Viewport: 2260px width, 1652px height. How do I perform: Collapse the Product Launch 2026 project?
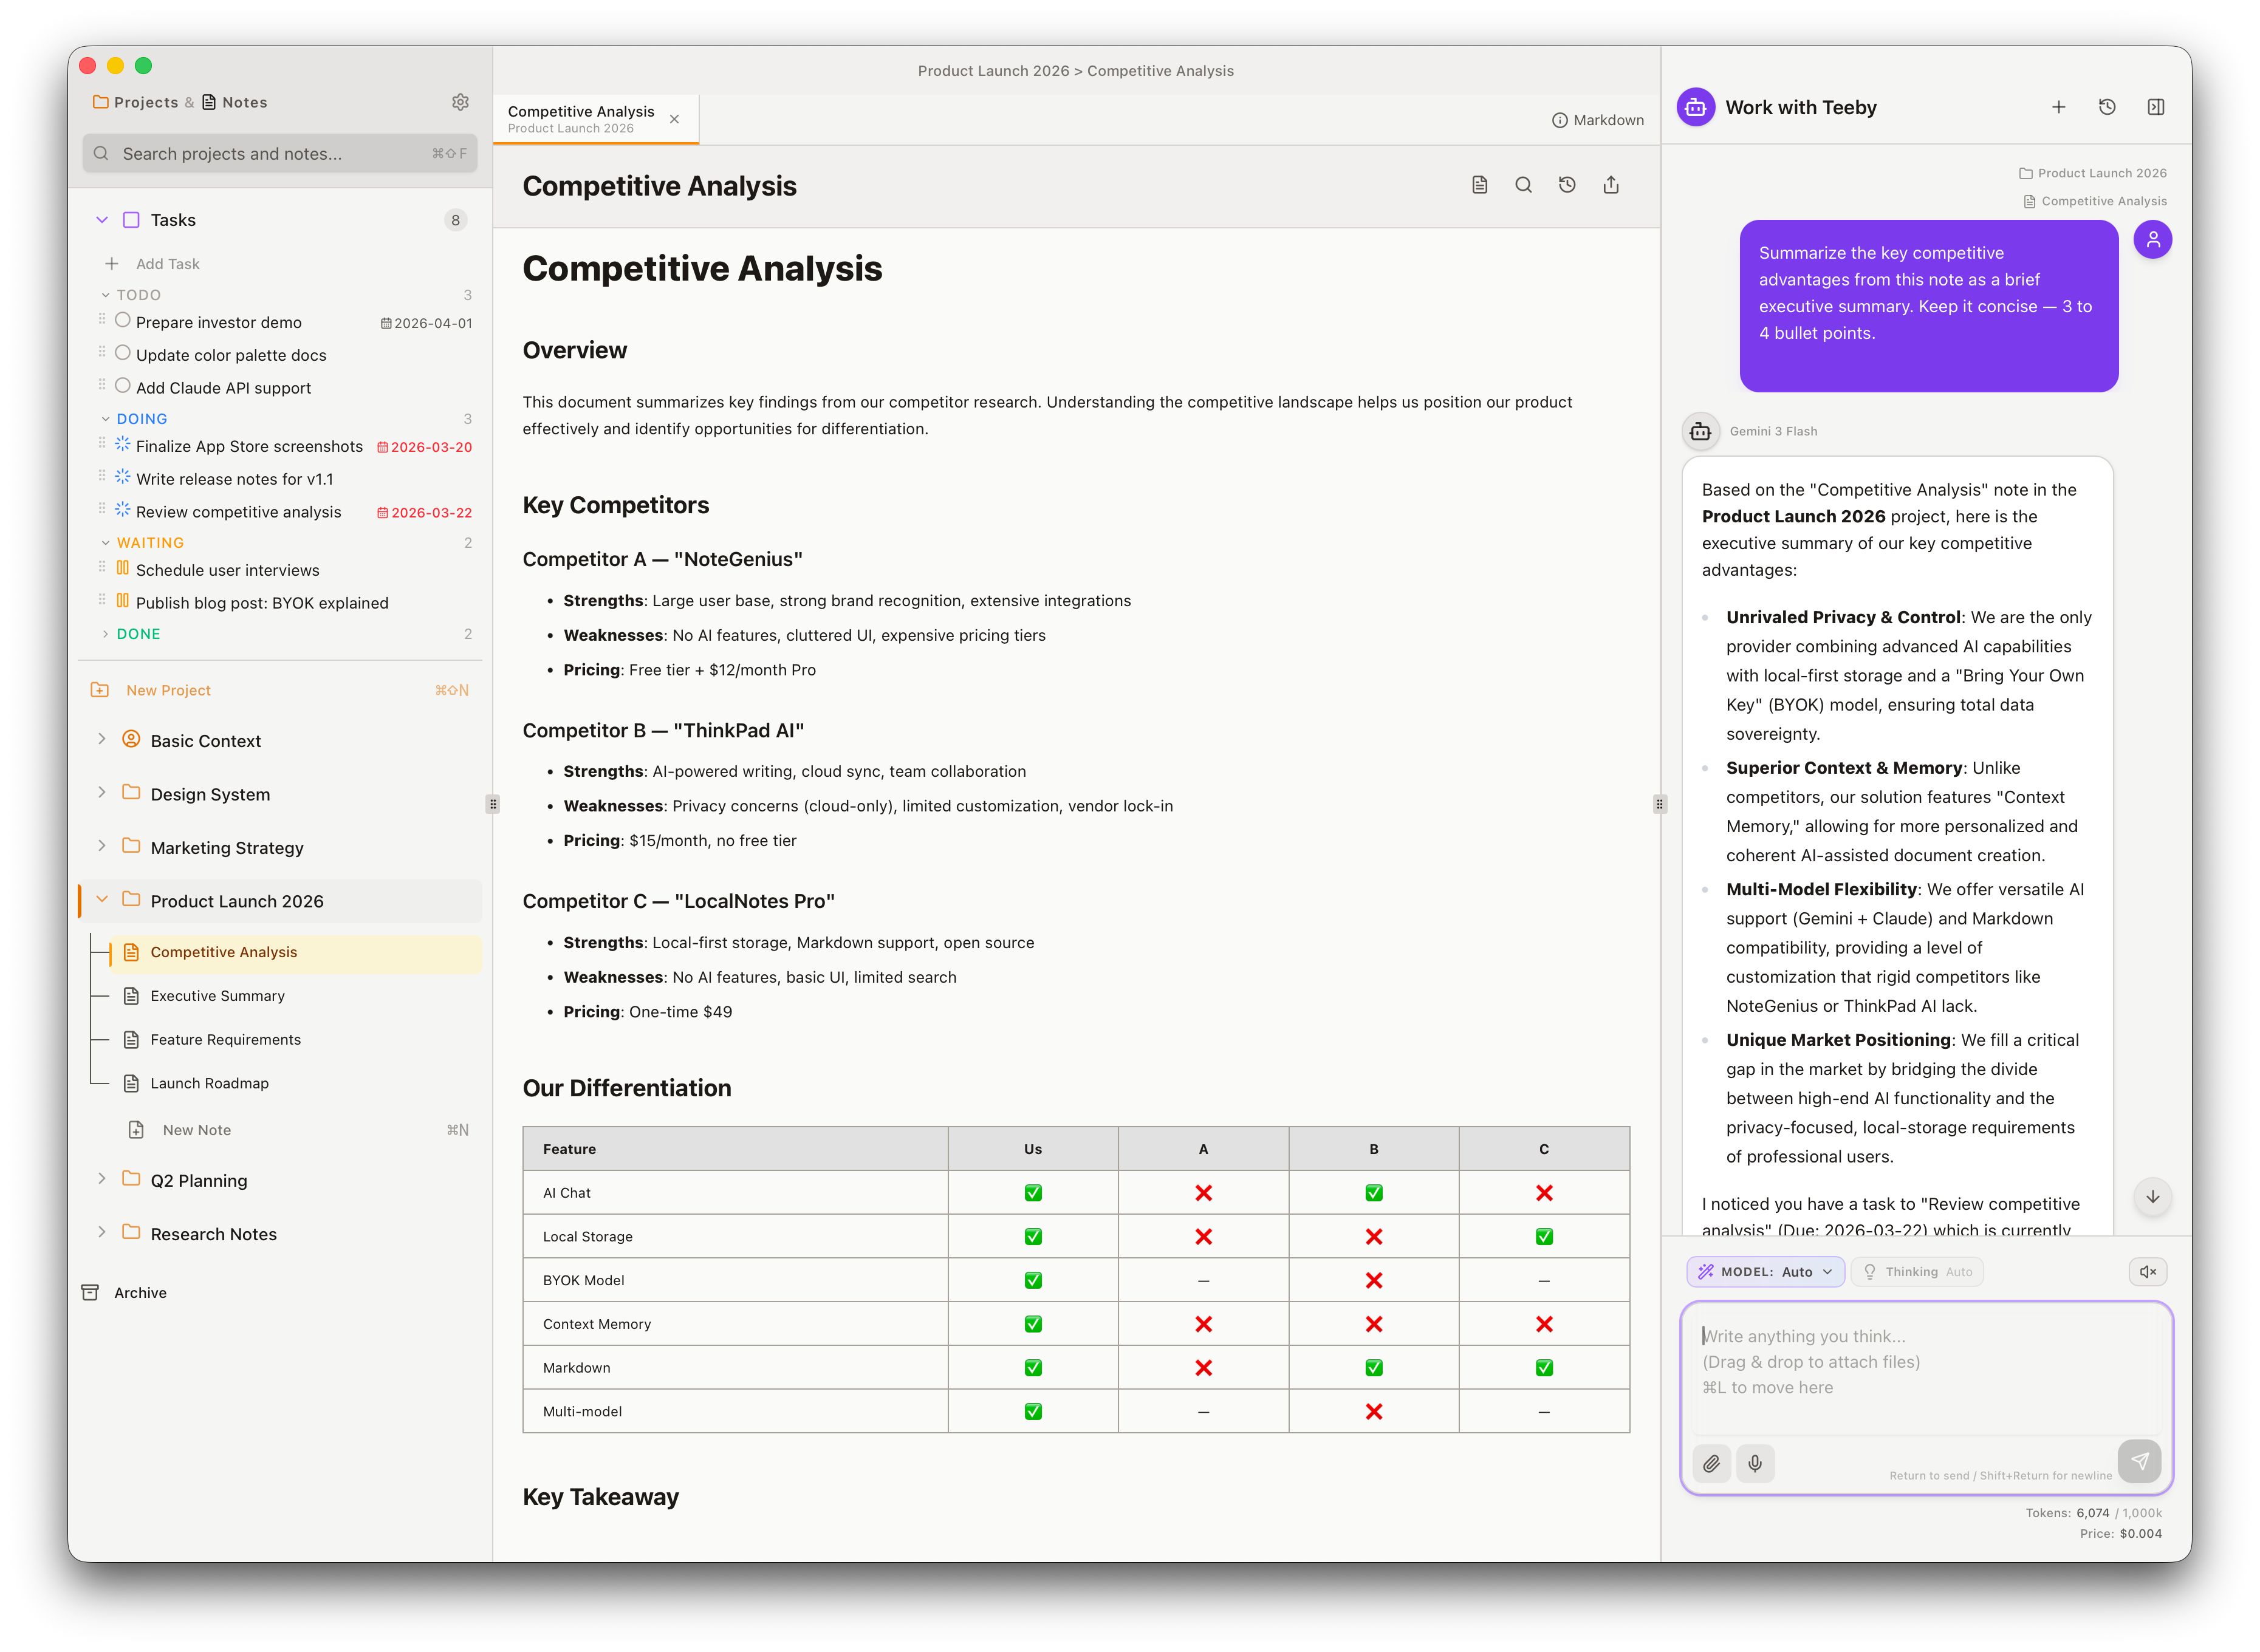point(102,900)
